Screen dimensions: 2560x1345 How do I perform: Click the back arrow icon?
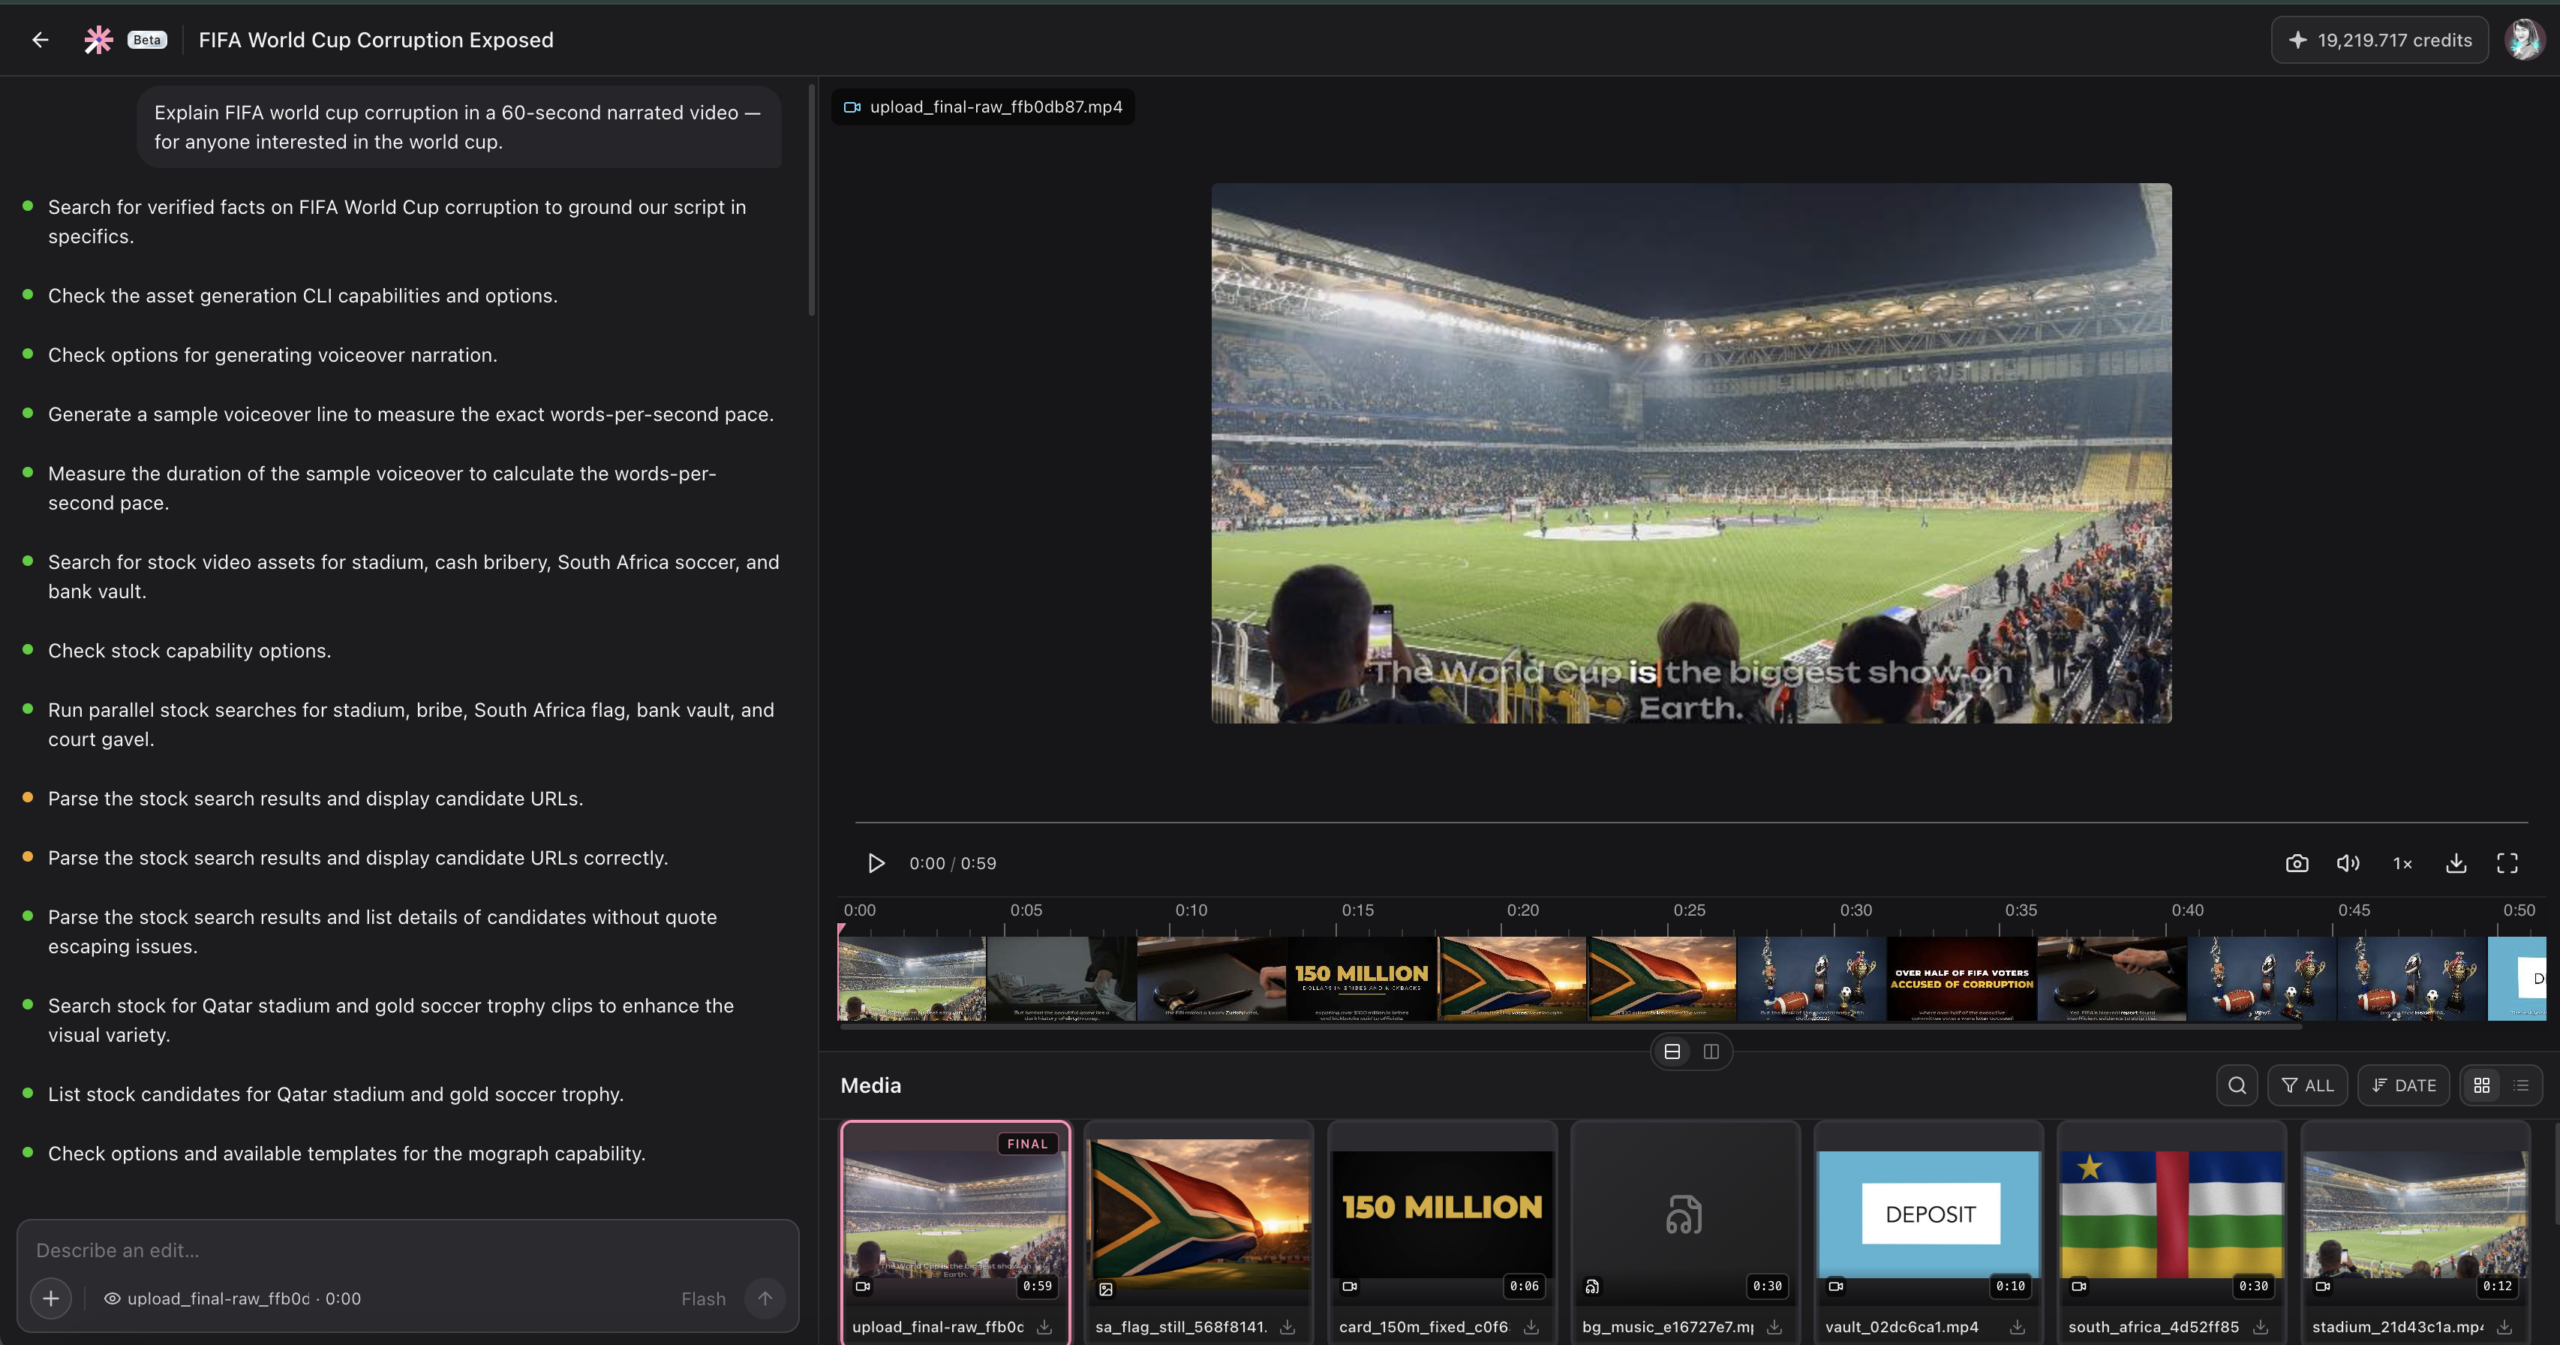(x=40, y=40)
